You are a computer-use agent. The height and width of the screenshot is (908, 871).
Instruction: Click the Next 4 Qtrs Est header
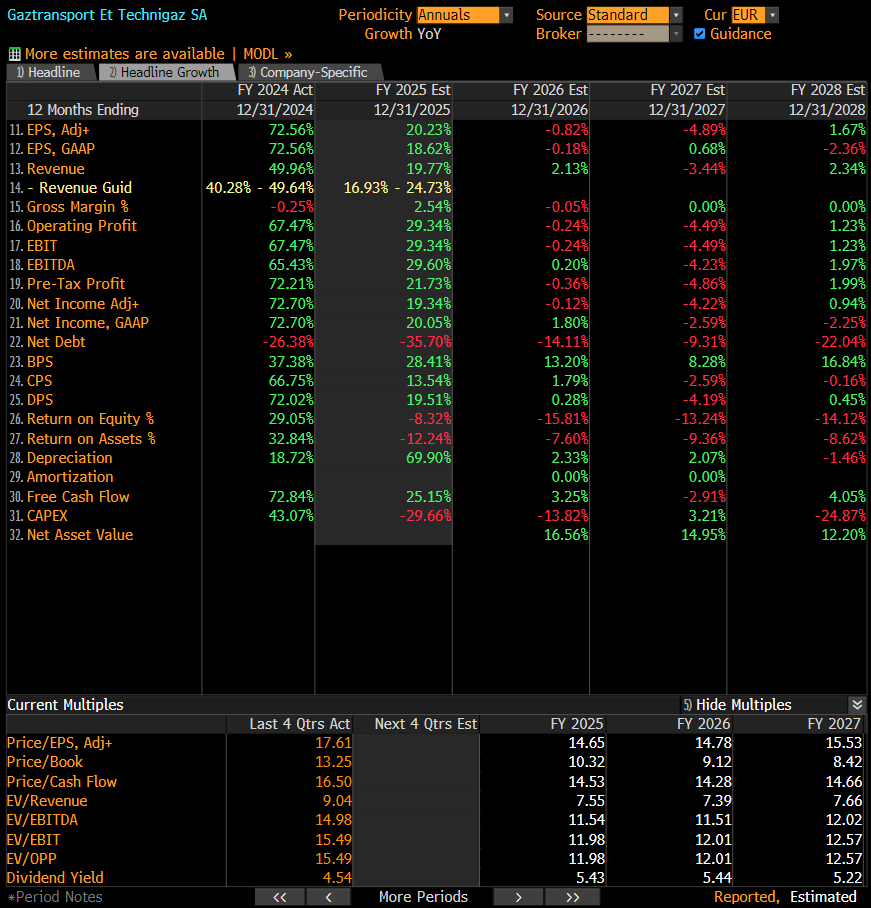point(426,724)
